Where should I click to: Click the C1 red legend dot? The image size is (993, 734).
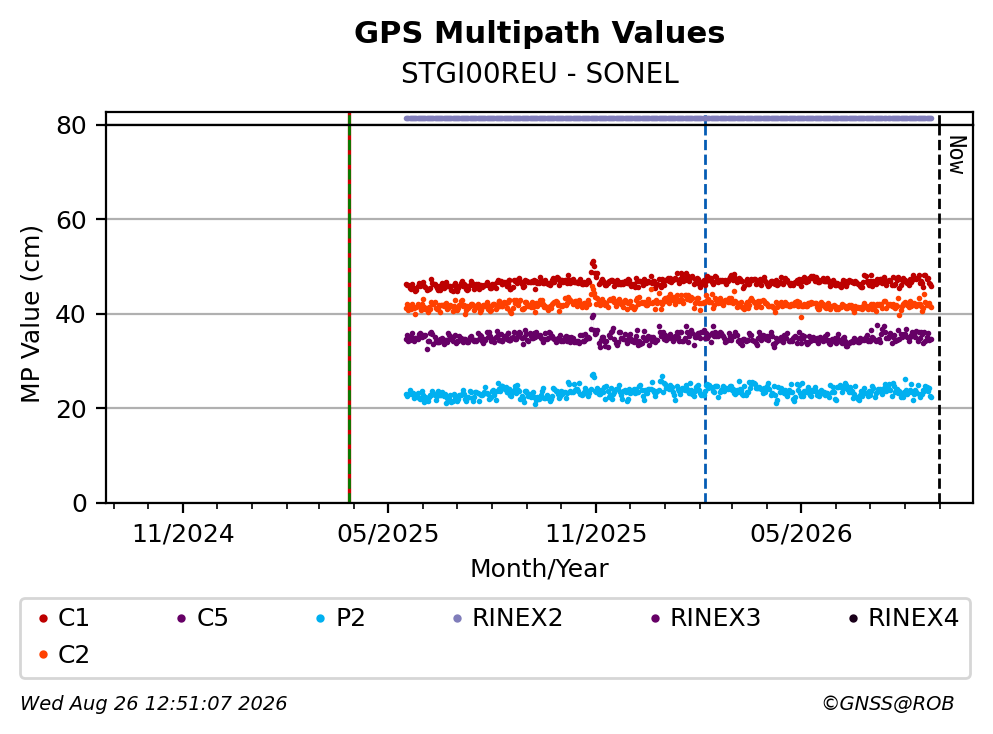(x=43, y=618)
